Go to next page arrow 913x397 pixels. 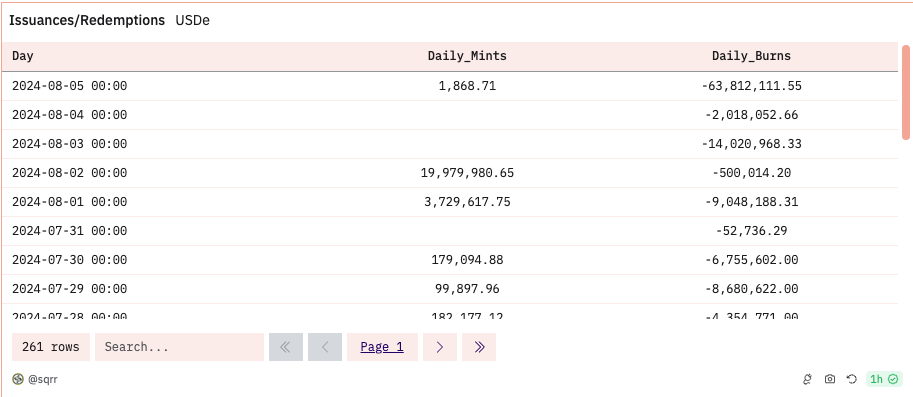click(440, 347)
